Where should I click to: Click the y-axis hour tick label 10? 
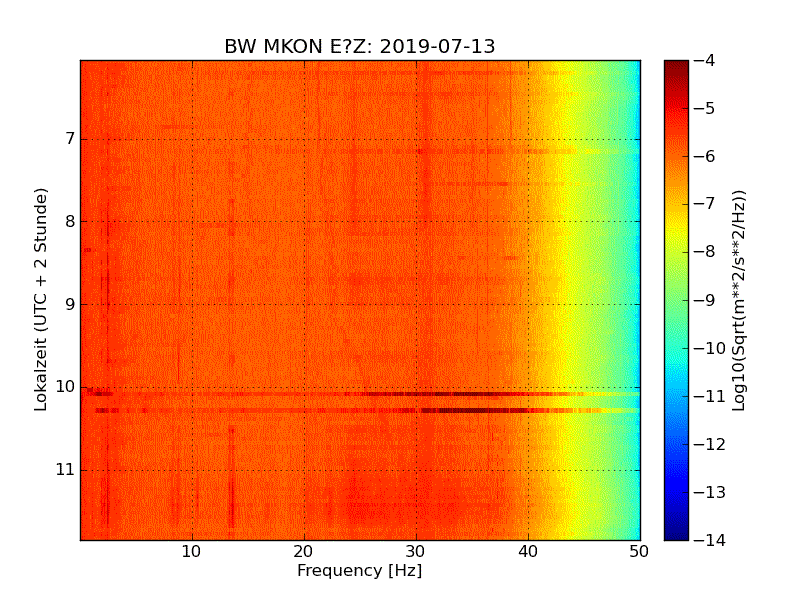65,387
